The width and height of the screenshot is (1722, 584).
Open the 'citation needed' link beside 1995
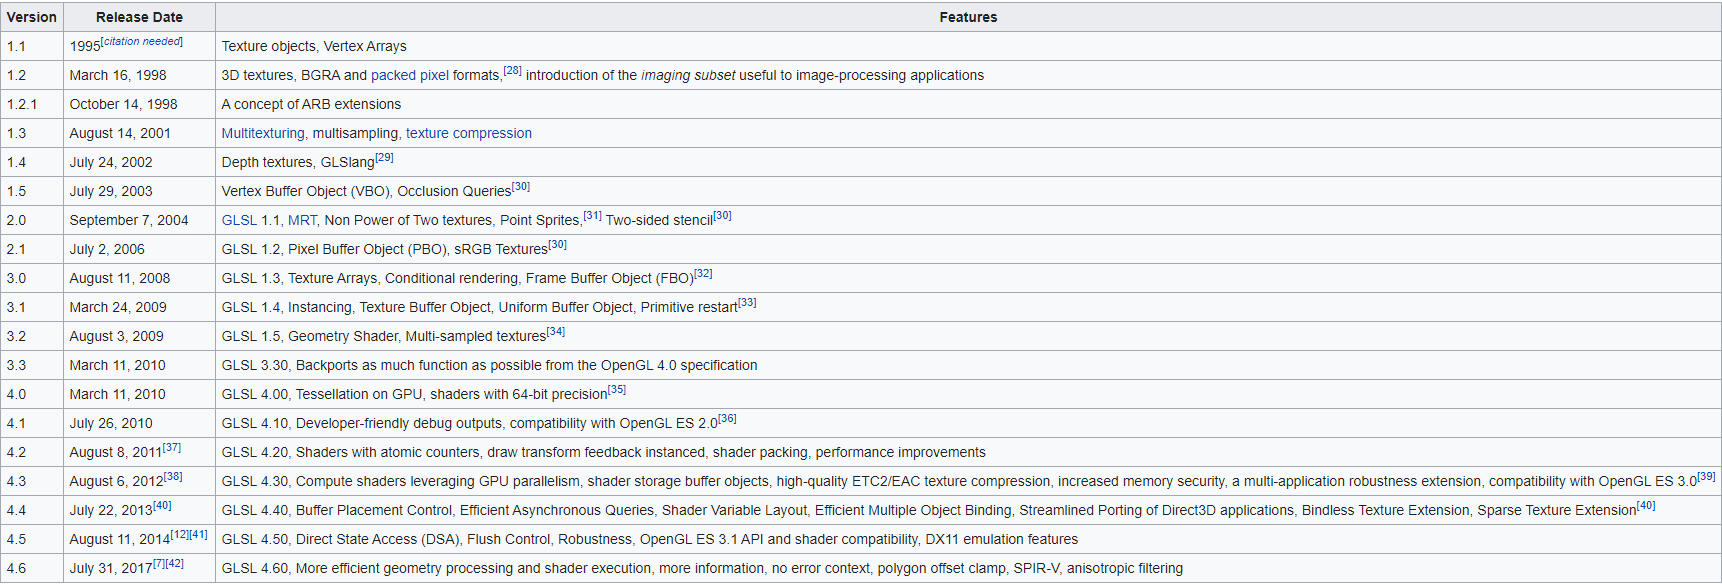[x=142, y=42]
